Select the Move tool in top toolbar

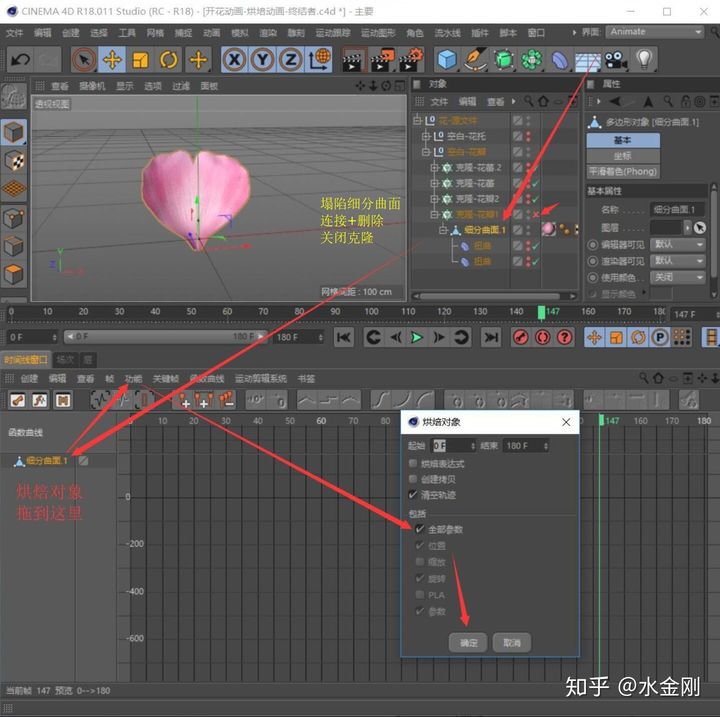[x=112, y=59]
